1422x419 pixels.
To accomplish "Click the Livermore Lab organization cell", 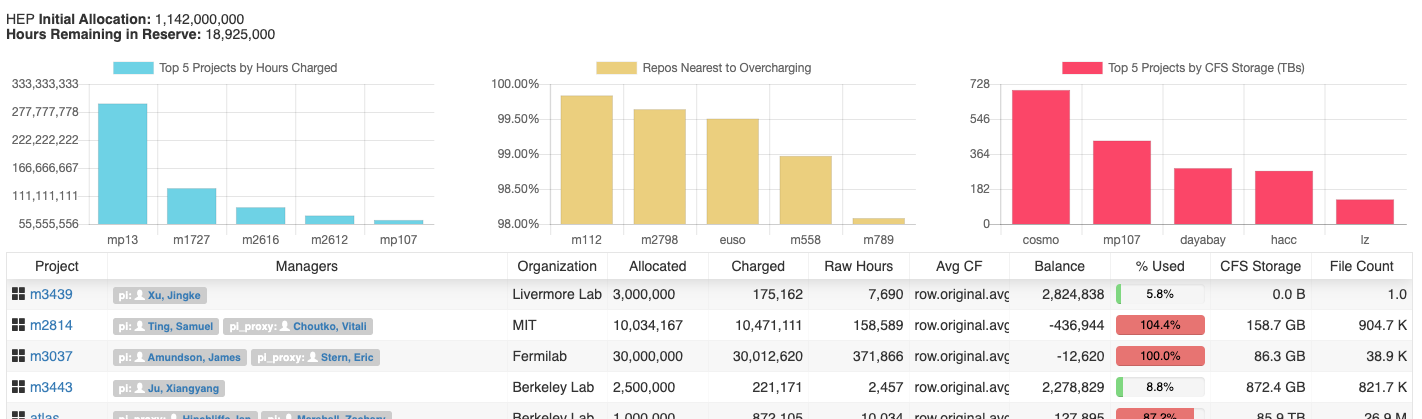I will [x=557, y=295].
